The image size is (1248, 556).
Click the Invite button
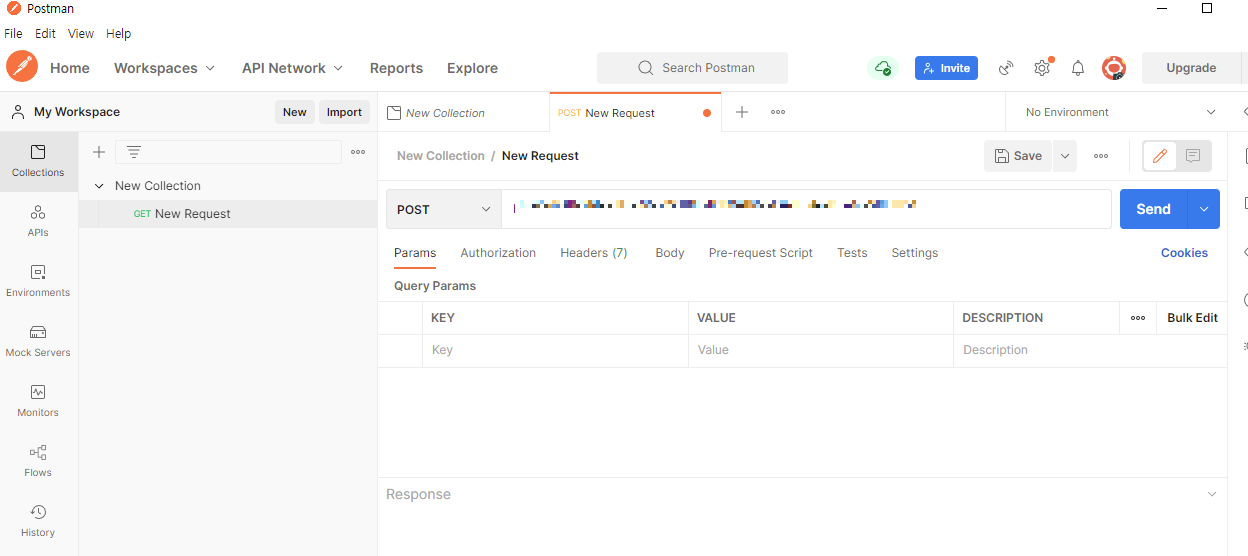(x=946, y=68)
